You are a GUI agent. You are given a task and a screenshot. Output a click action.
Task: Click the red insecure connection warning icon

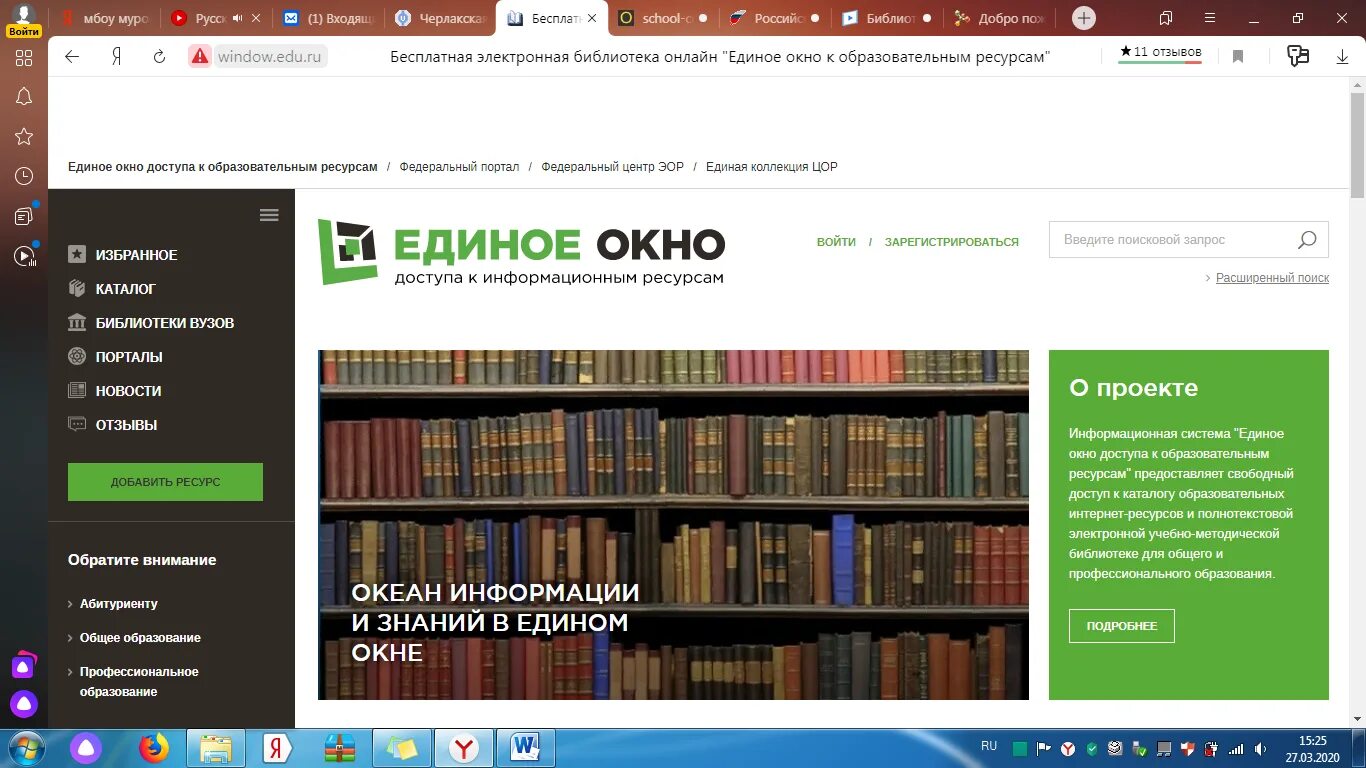click(x=200, y=57)
